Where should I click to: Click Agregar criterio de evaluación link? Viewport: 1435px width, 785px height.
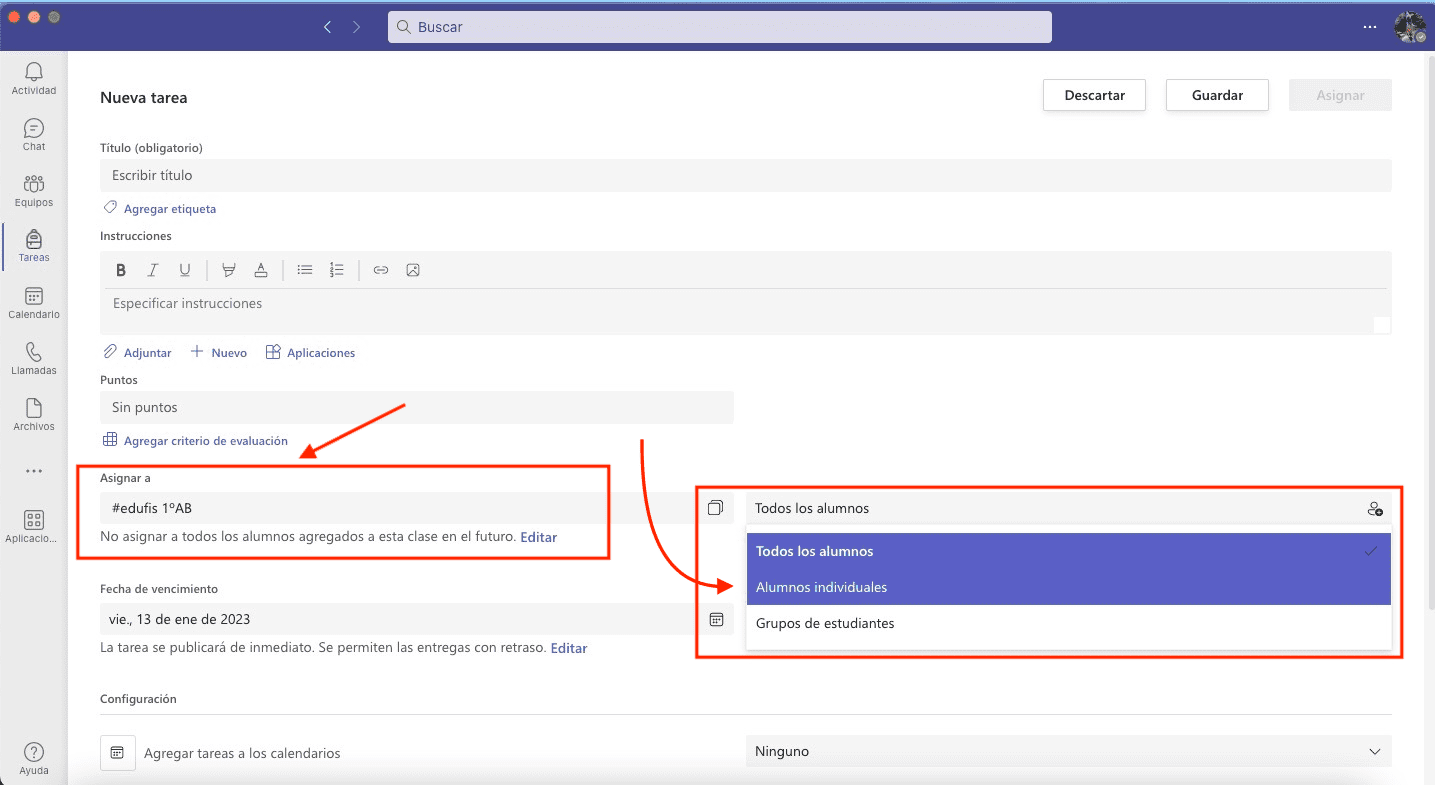click(x=205, y=441)
